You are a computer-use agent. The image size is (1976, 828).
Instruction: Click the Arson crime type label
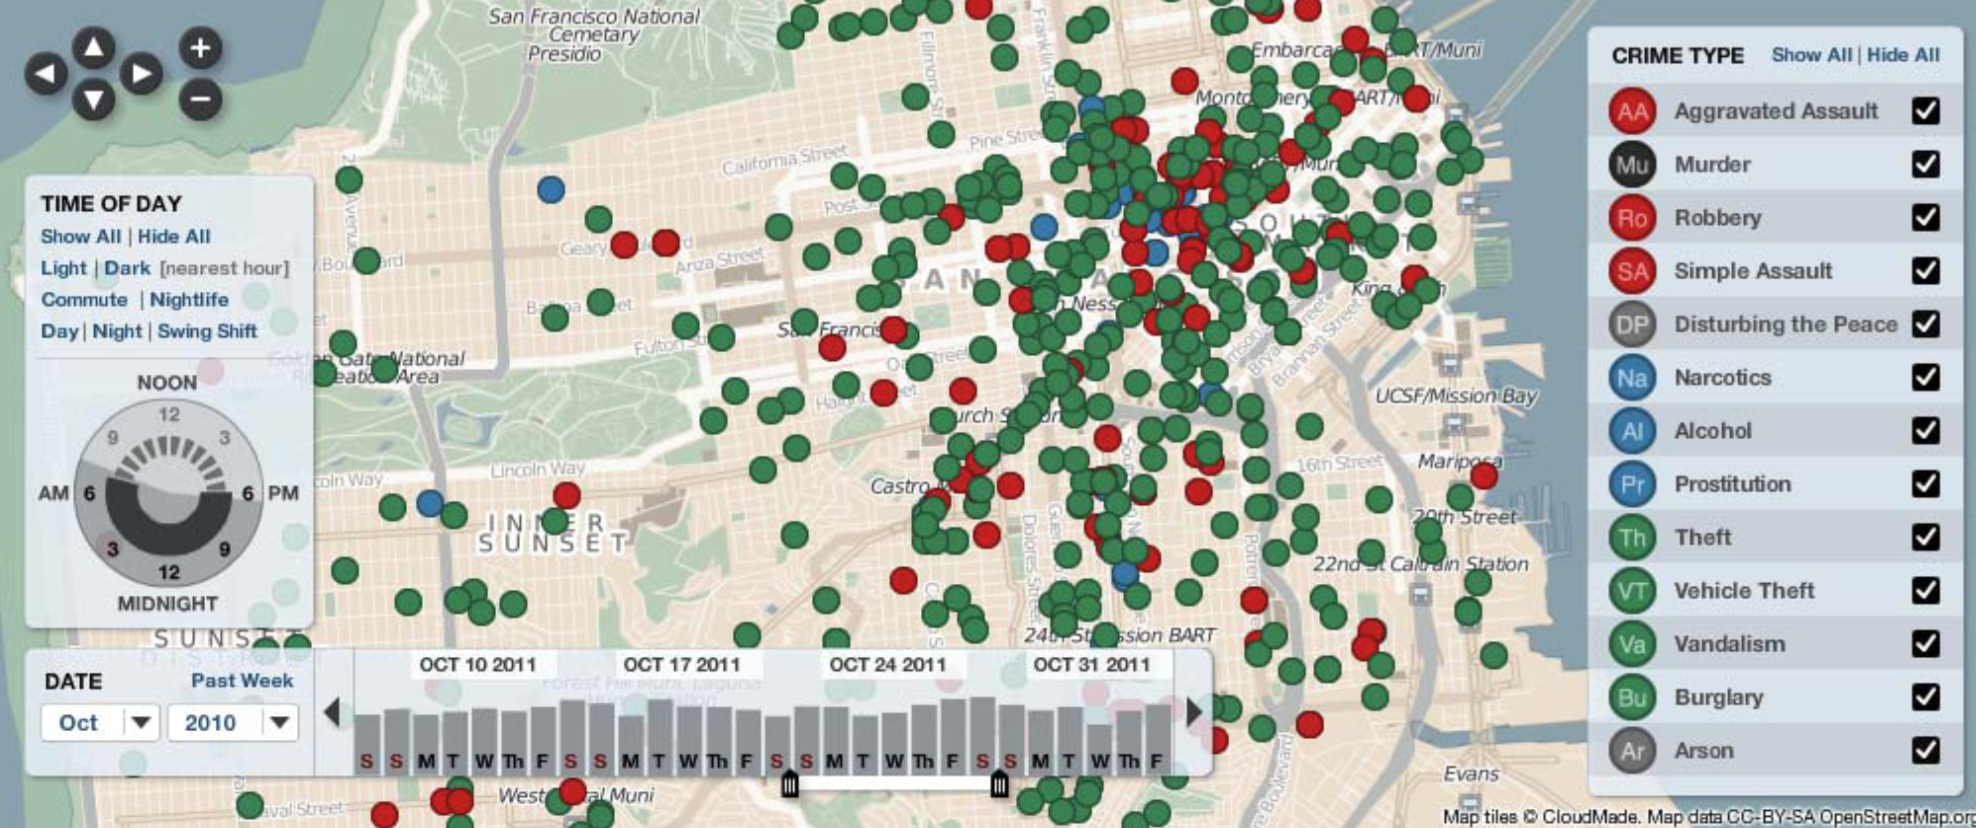point(1704,751)
